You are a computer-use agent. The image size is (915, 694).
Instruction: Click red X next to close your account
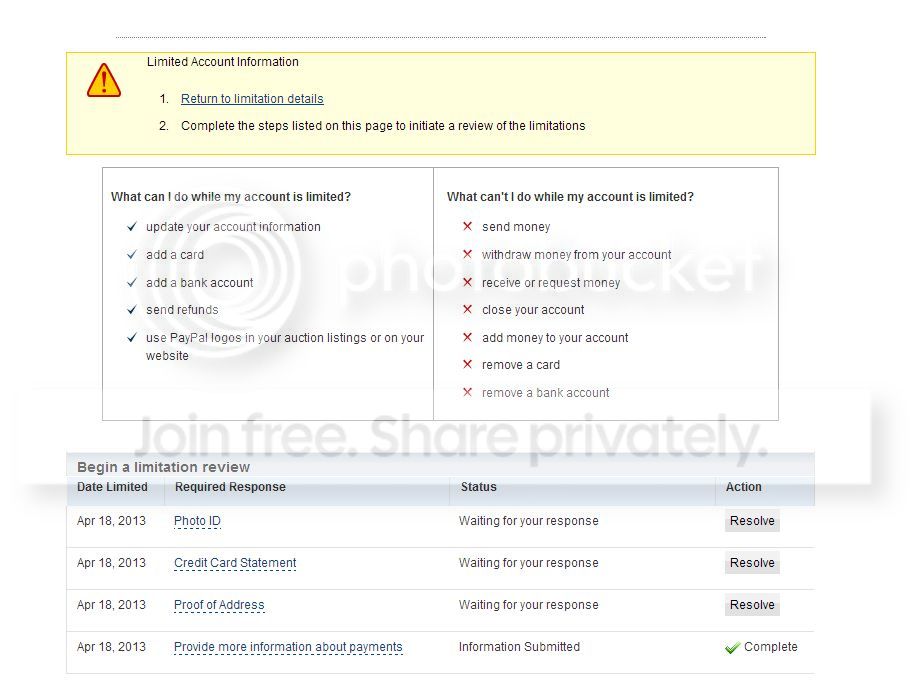point(467,309)
